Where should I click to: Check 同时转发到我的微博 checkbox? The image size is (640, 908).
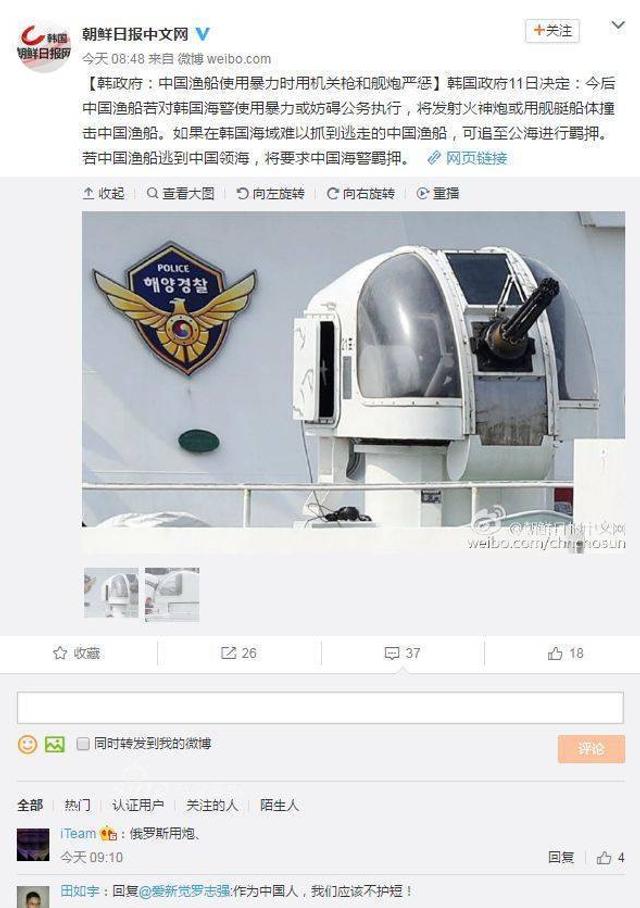(x=83, y=744)
